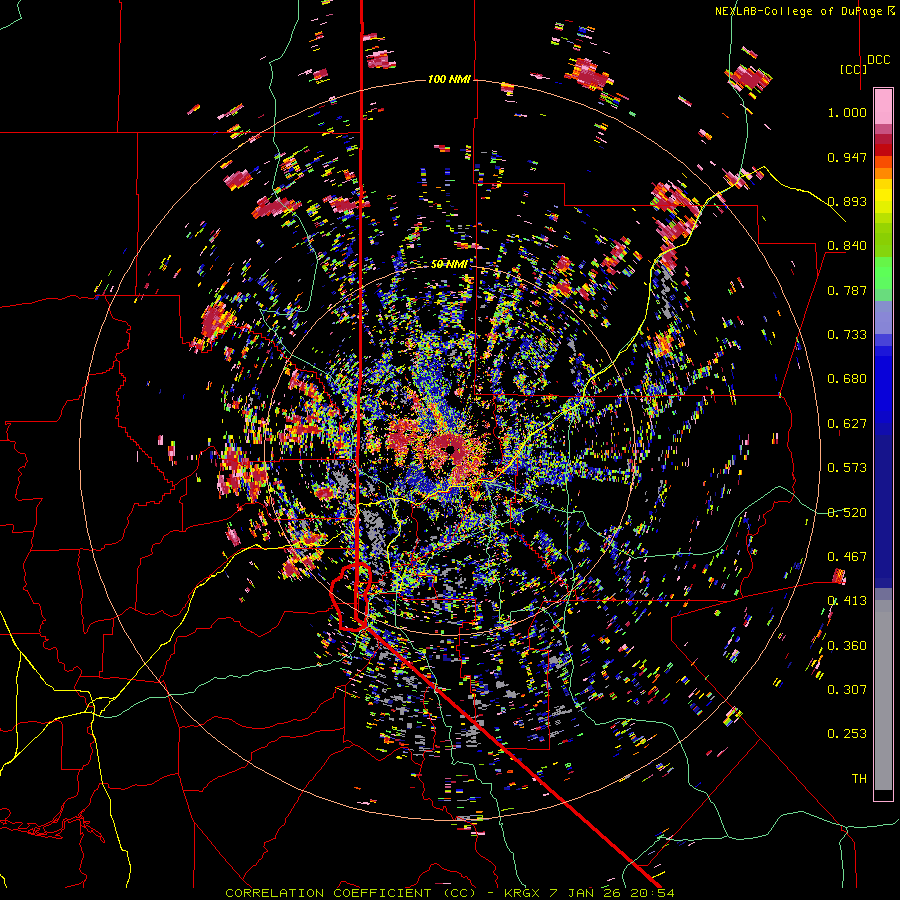Click the 0.253 legend value
900x900 pixels.
point(847,734)
